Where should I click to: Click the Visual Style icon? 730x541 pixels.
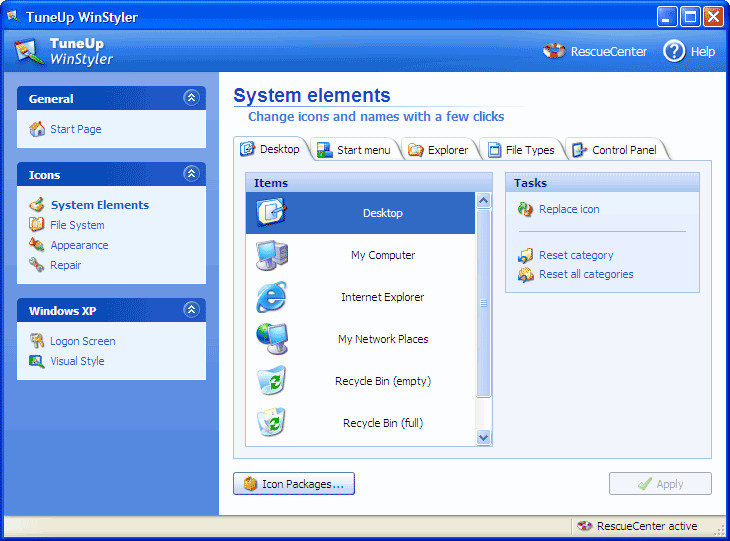37,361
